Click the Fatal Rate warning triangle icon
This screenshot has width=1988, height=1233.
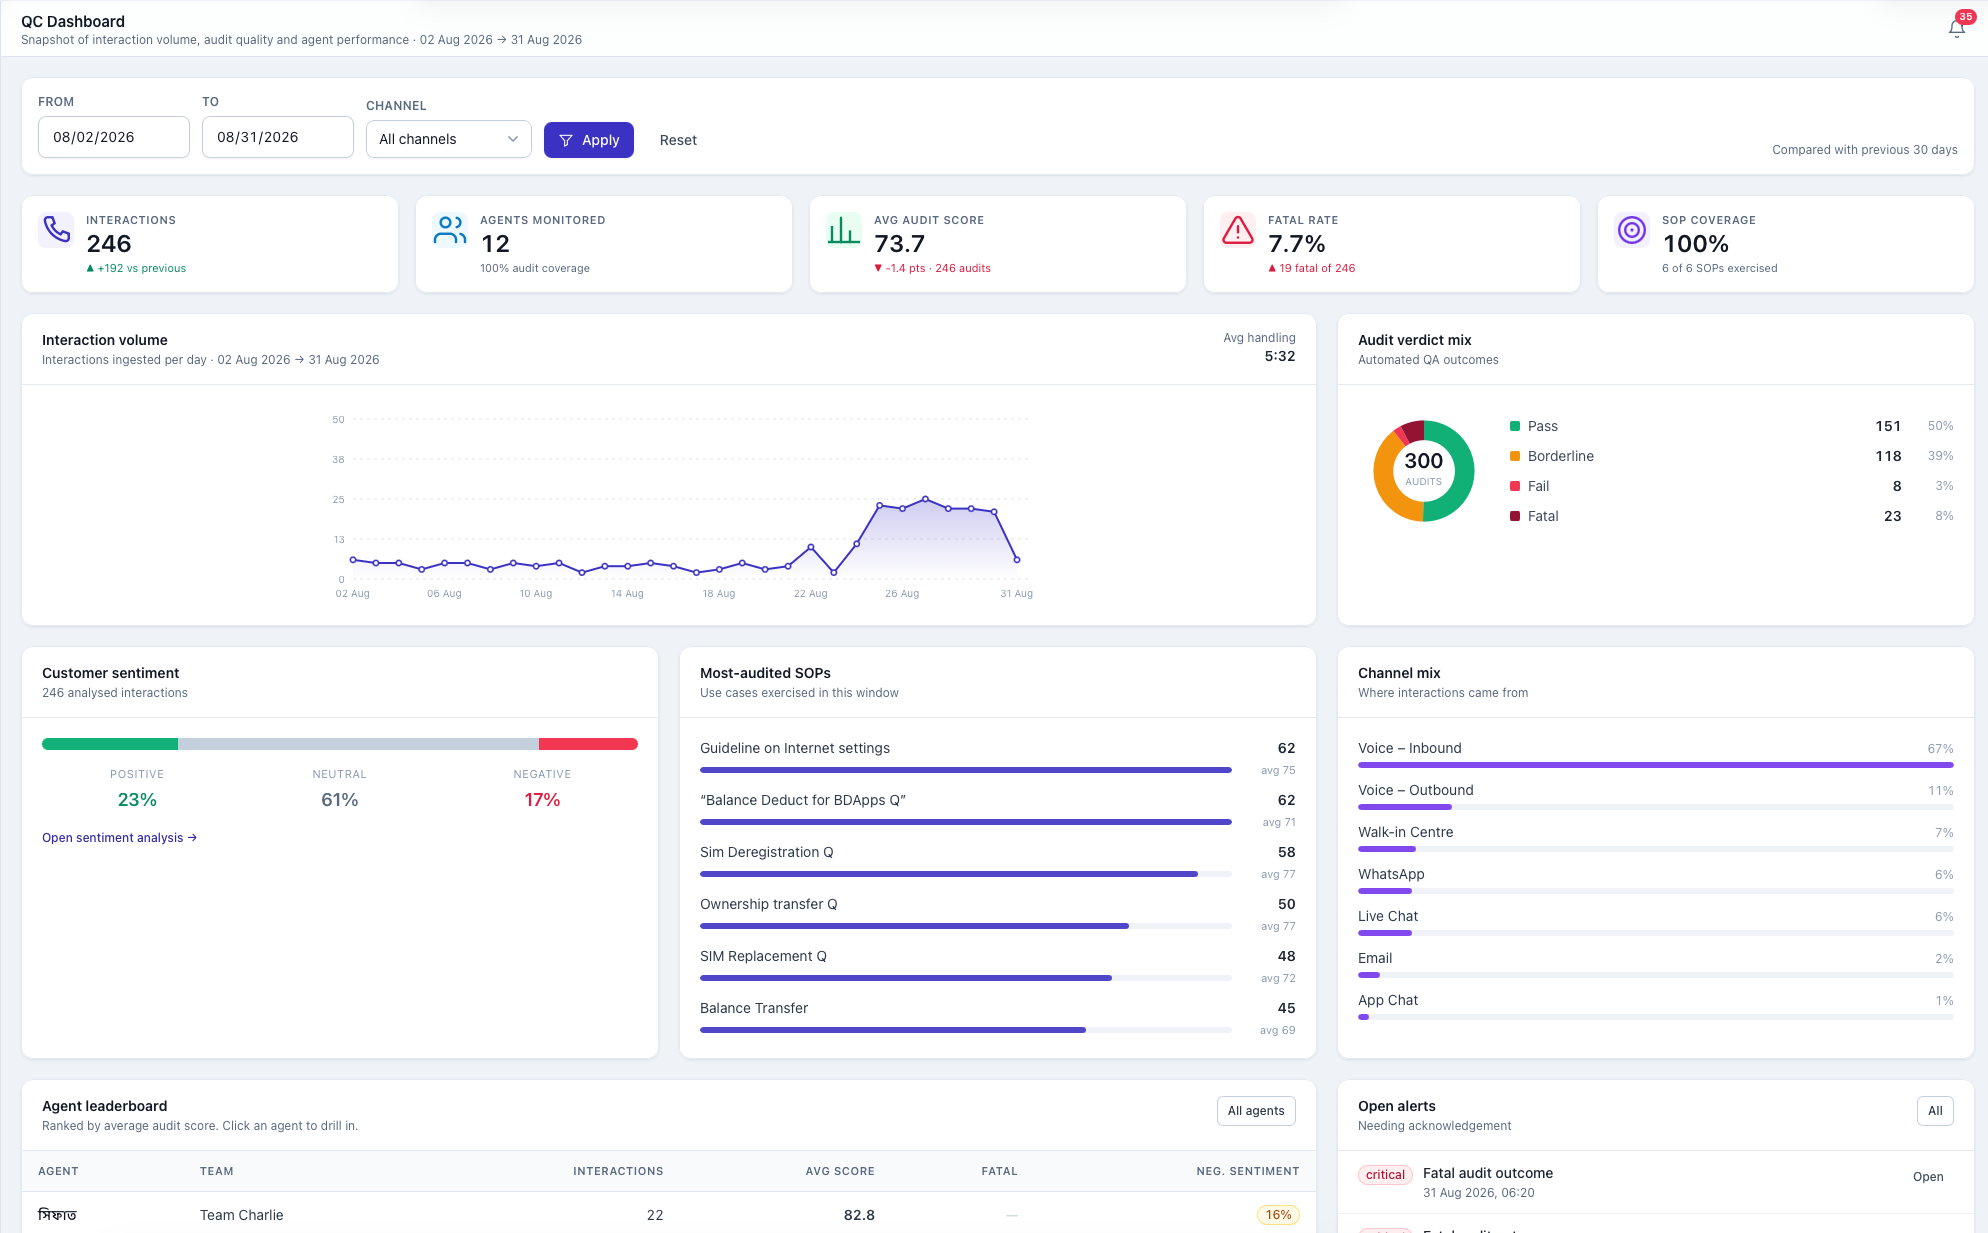click(x=1238, y=229)
